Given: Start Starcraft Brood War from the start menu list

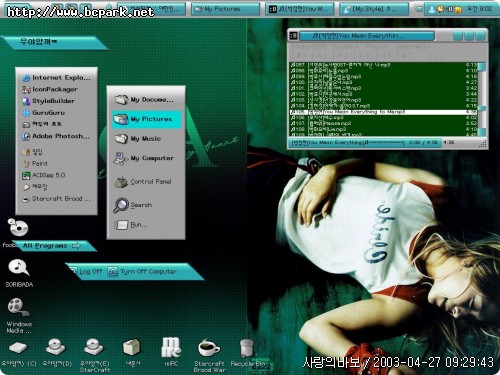Looking at the screenshot, I should pos(56,199).
